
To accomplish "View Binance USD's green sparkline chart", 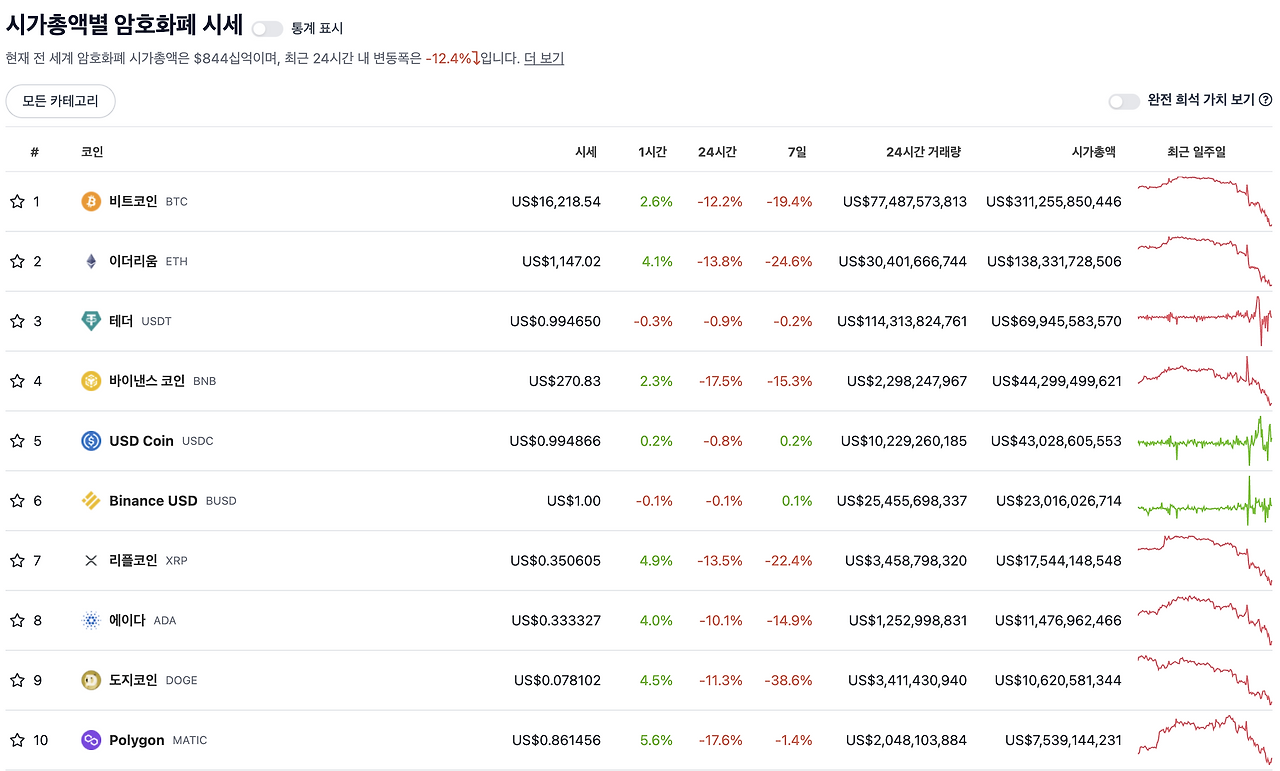I will (x=1204, y=500).
